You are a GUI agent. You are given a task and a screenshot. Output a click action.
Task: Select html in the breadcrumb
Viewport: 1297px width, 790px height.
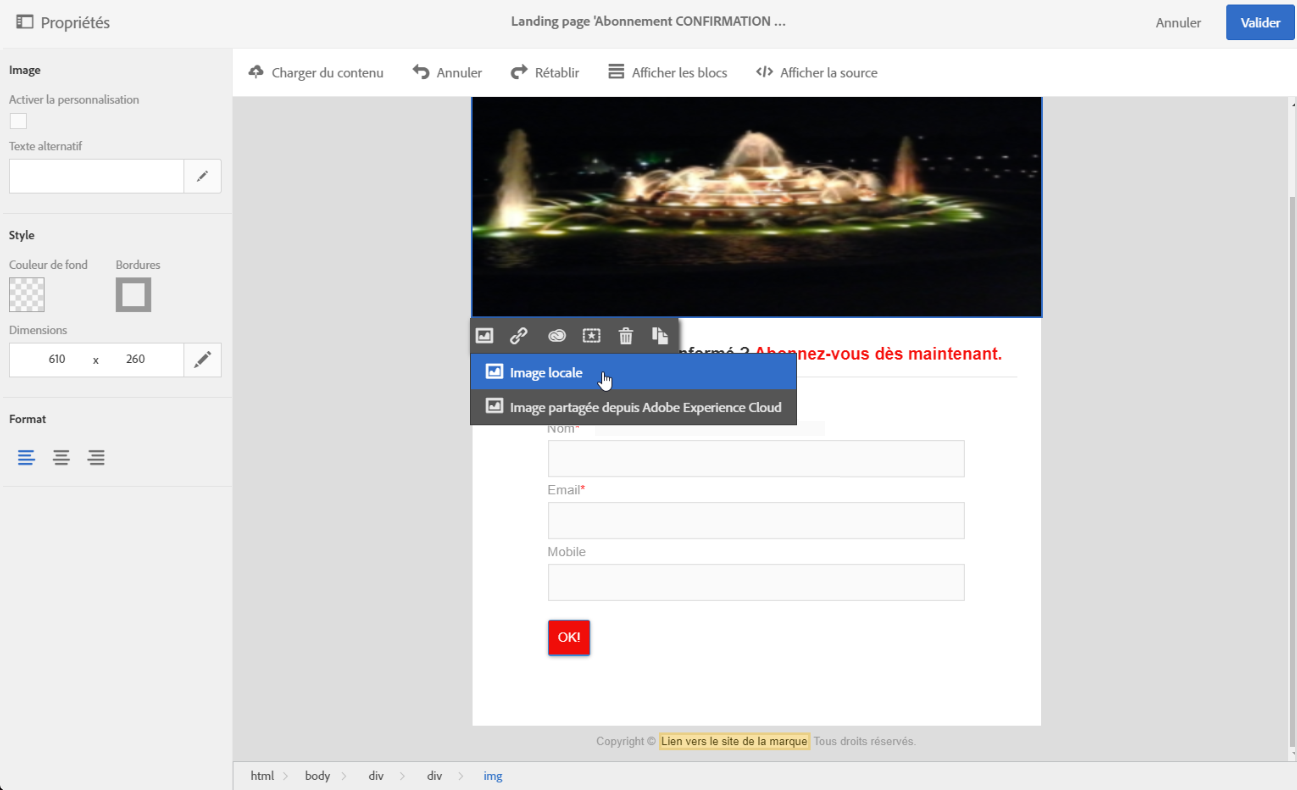point(262,776)
